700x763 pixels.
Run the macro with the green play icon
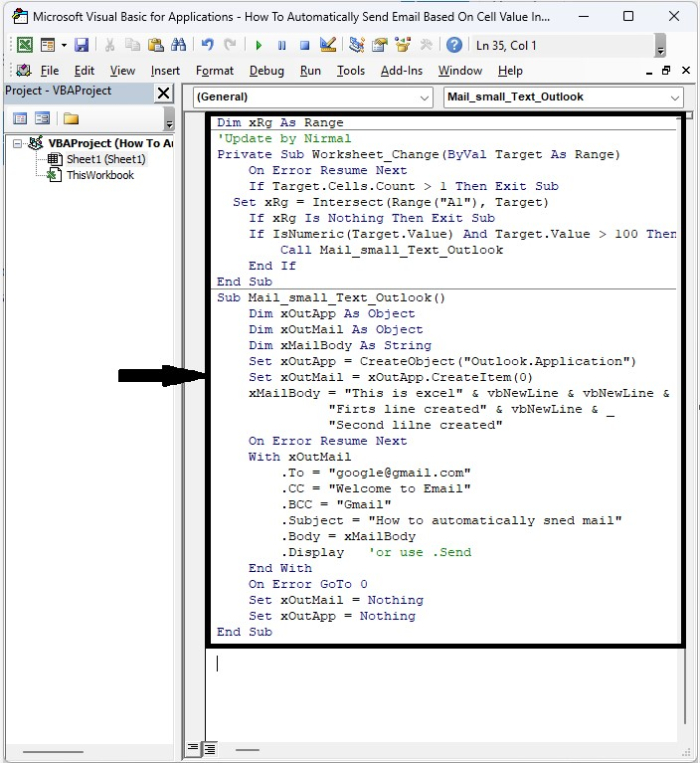(x=258, y=45)
